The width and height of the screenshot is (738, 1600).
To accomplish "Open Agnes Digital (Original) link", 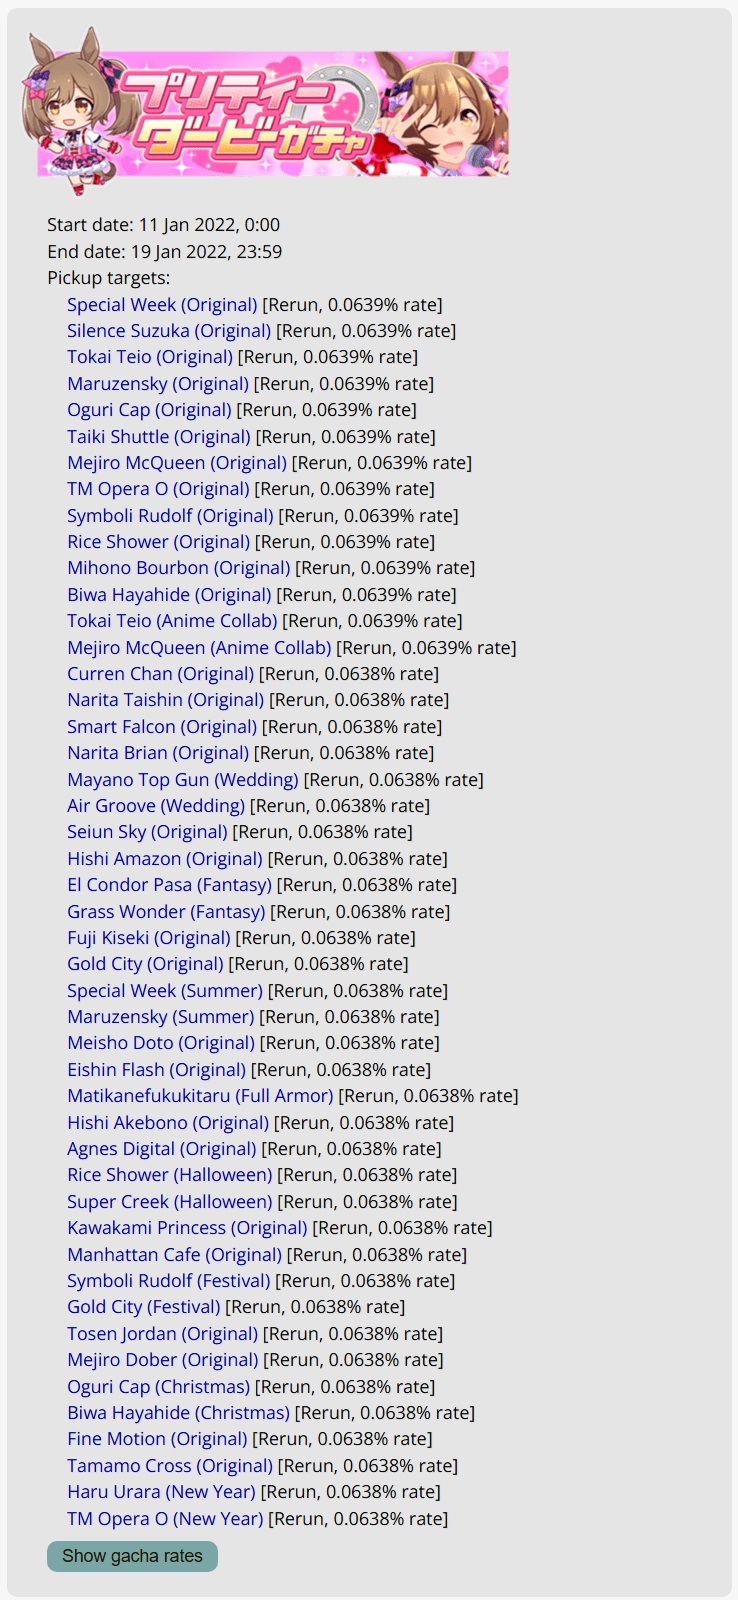I will pyautogui.click(x=162, y=1149).
